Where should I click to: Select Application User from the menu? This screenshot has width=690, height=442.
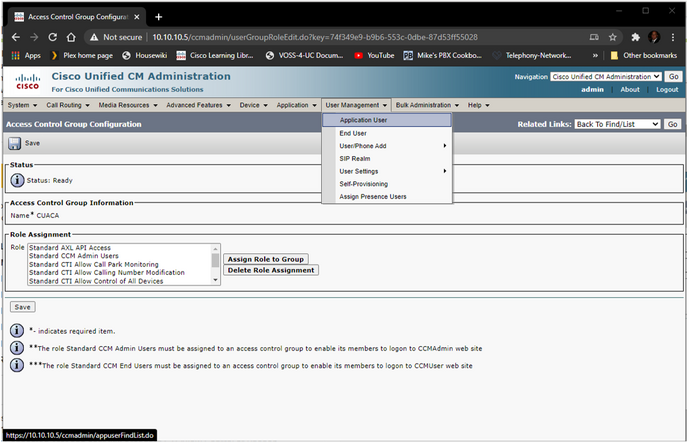point(387,120)
